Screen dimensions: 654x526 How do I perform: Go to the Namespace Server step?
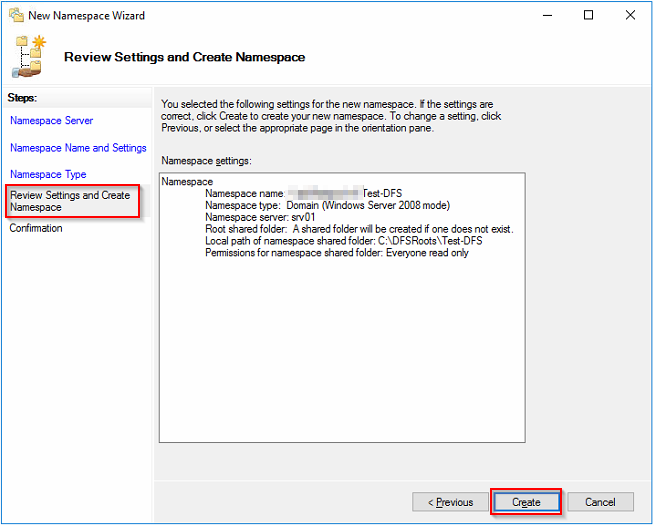click(51, 121)
